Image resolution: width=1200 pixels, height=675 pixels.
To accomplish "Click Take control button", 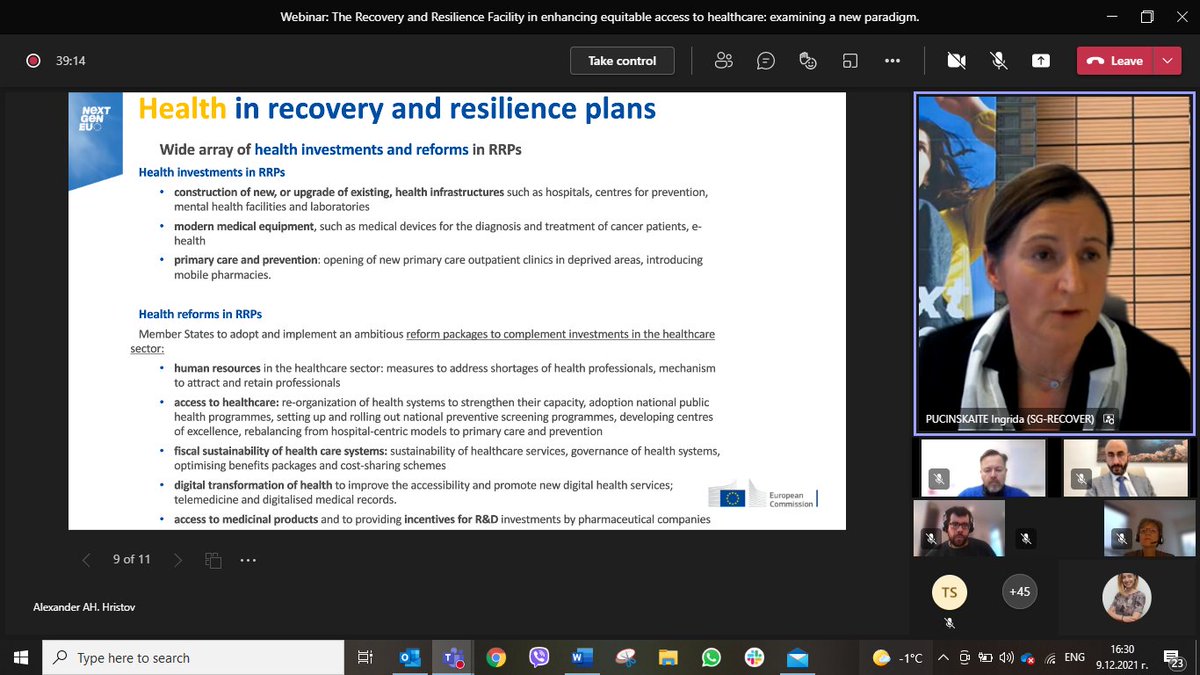I will pos(622,61).
